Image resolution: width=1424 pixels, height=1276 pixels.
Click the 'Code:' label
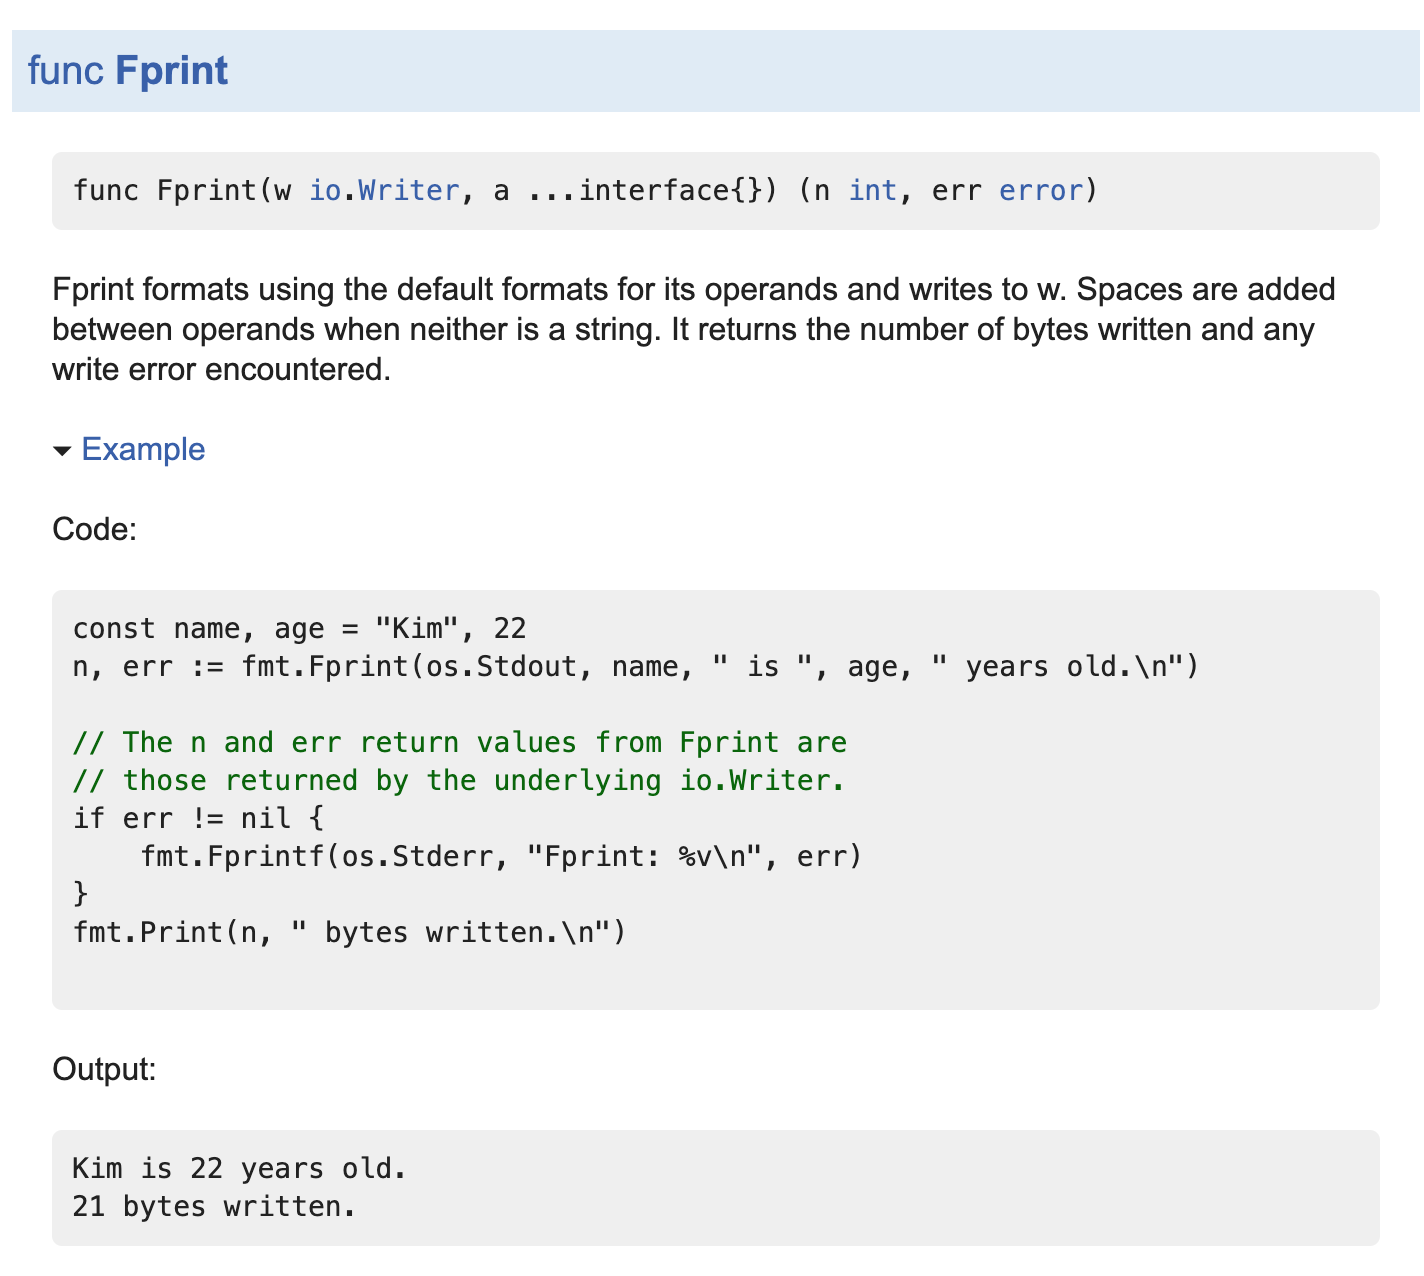(94, 529)
